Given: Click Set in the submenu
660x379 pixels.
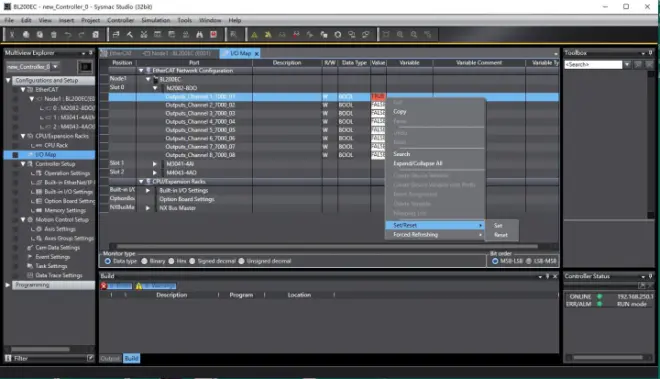Looking at the screenshot, I should tap(502, 226).
